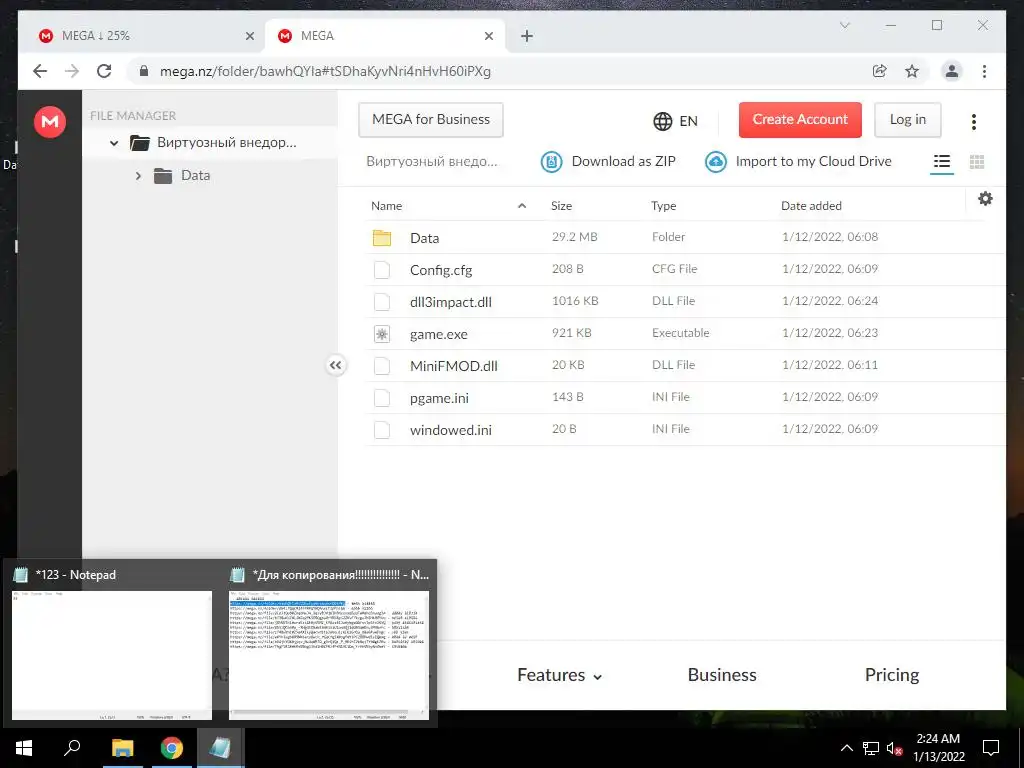The height and width of the screenshot is (768, 1024).
Task: Click the MiniFMOD.dll file icon
Action: [382, 366]
